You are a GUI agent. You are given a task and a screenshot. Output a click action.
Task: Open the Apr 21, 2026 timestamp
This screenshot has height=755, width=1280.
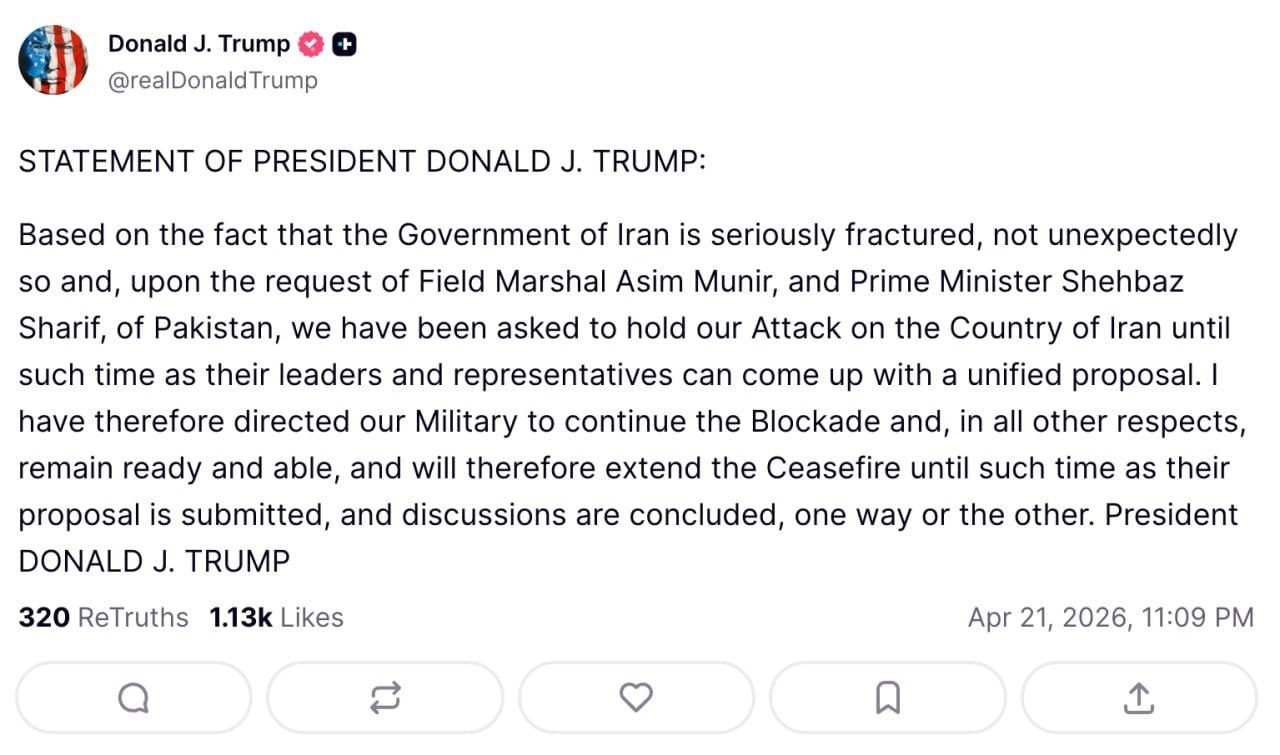1110,618
